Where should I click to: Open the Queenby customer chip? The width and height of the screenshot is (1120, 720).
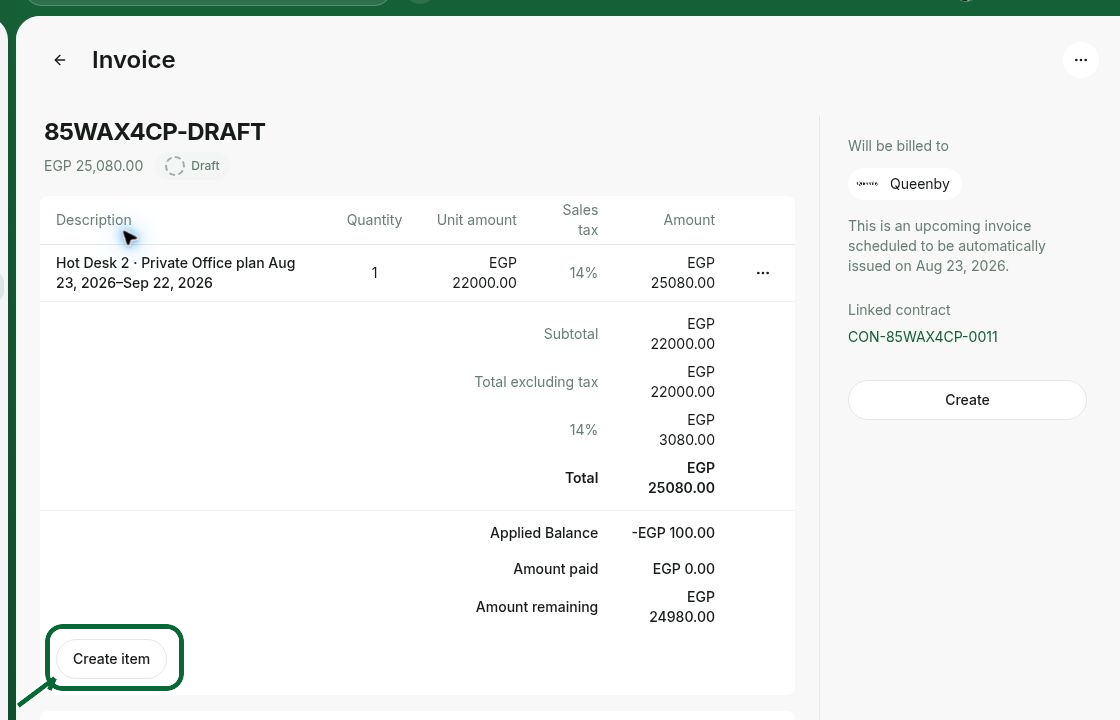click(x=904, y=184)
